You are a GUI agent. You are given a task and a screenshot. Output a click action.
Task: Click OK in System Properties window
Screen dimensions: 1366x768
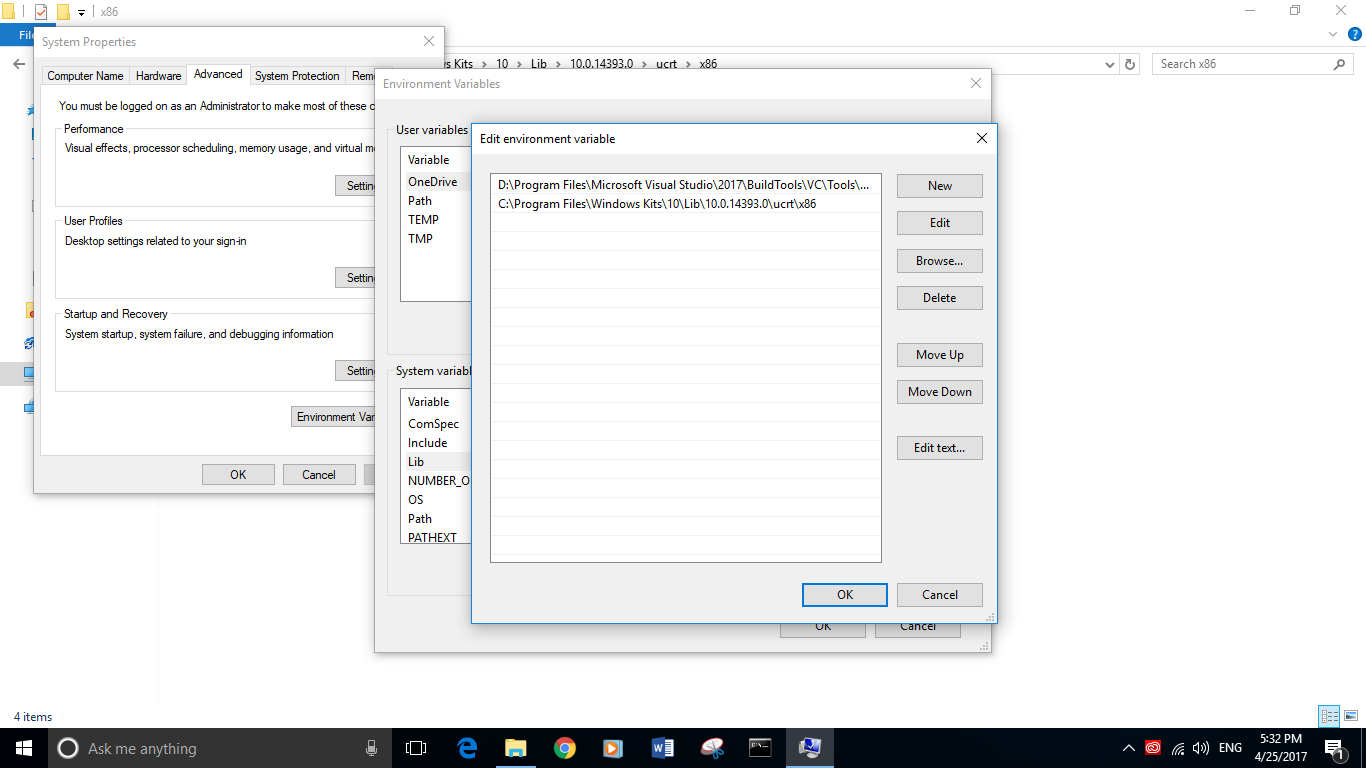(x=238, y=475)
